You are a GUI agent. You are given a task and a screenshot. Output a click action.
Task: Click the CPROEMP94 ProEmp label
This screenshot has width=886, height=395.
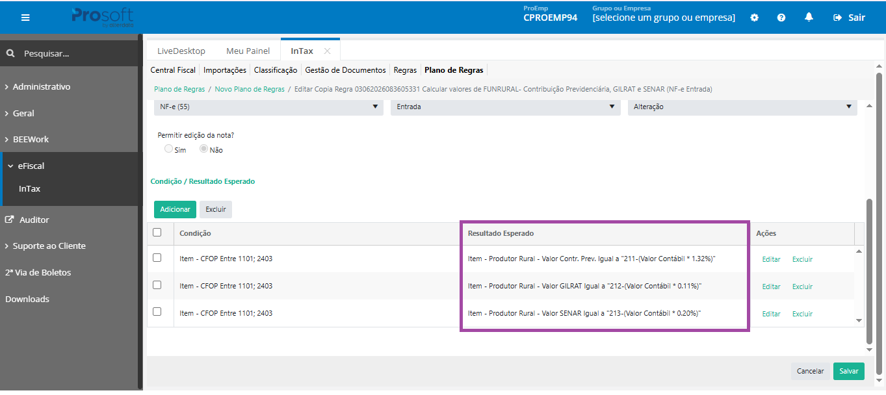pos(550,18)
